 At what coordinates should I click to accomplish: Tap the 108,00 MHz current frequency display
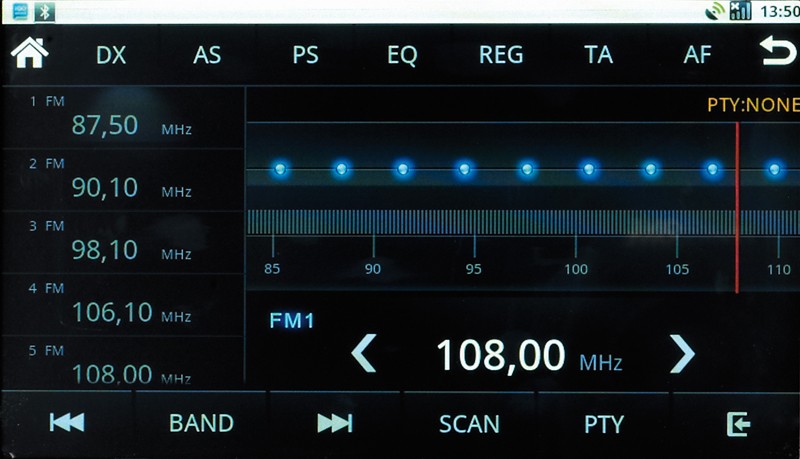tap(529, 355)
